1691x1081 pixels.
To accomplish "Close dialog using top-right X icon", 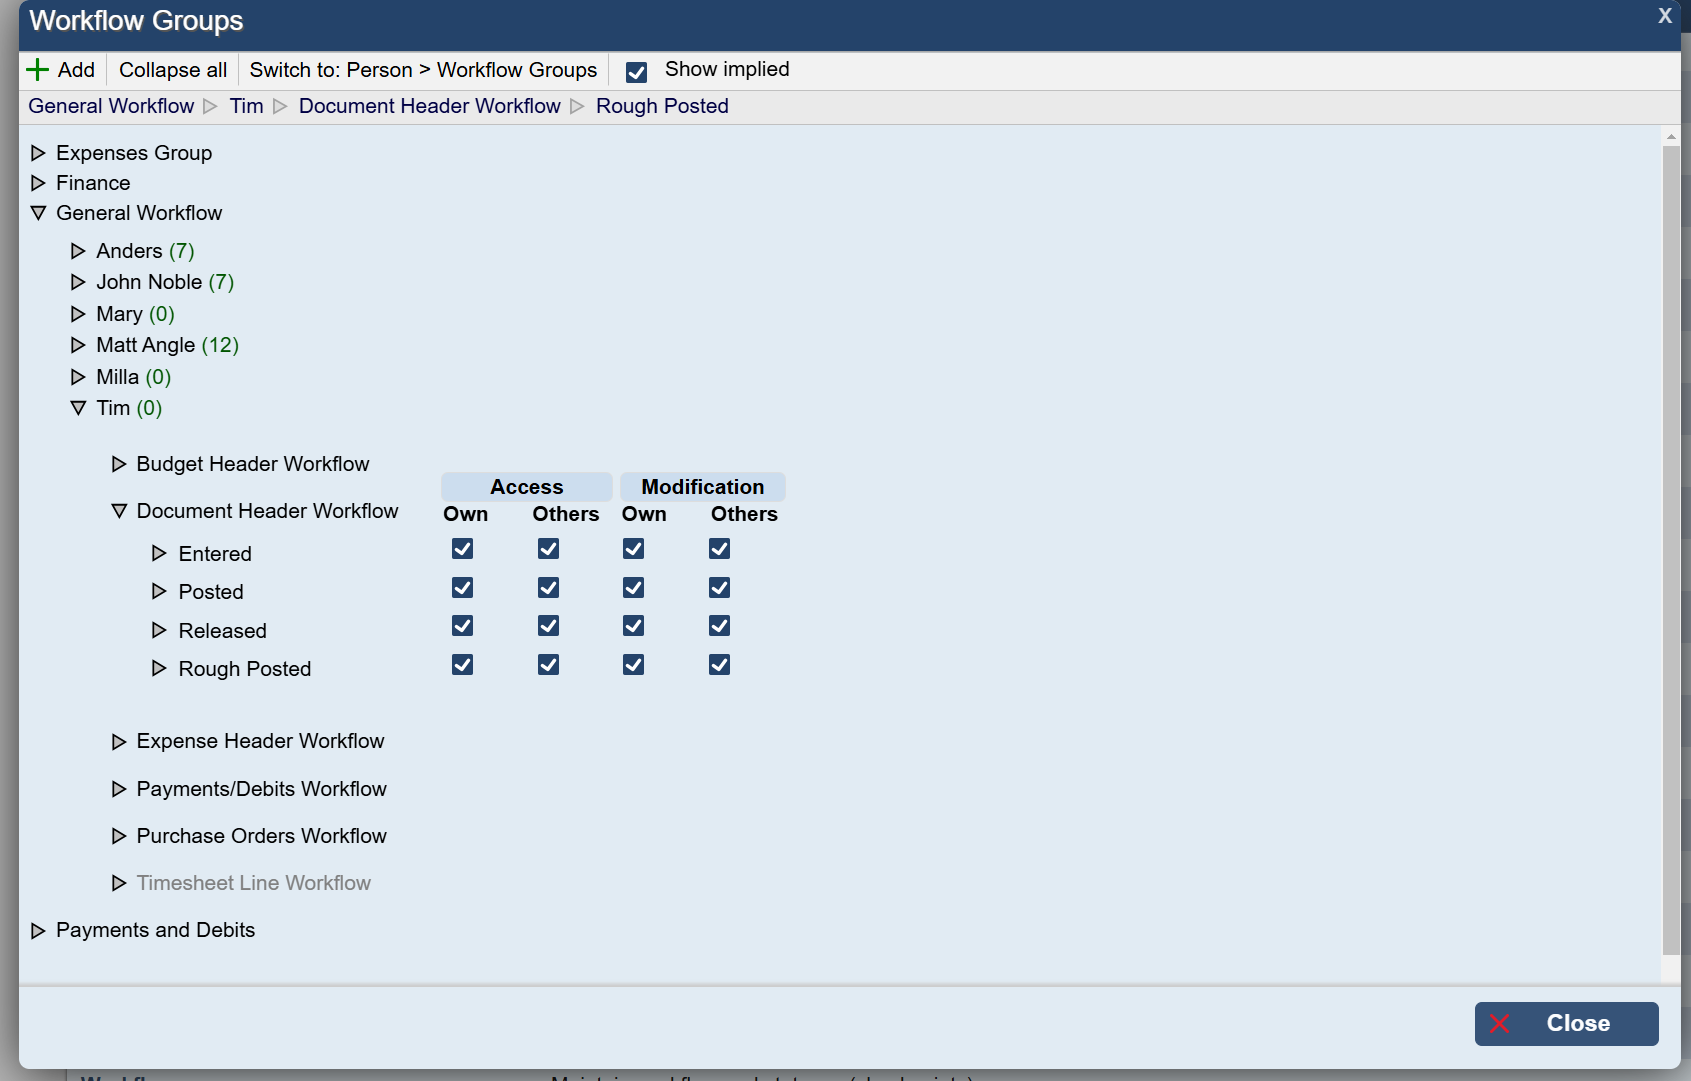I will tap(1664, 16).
